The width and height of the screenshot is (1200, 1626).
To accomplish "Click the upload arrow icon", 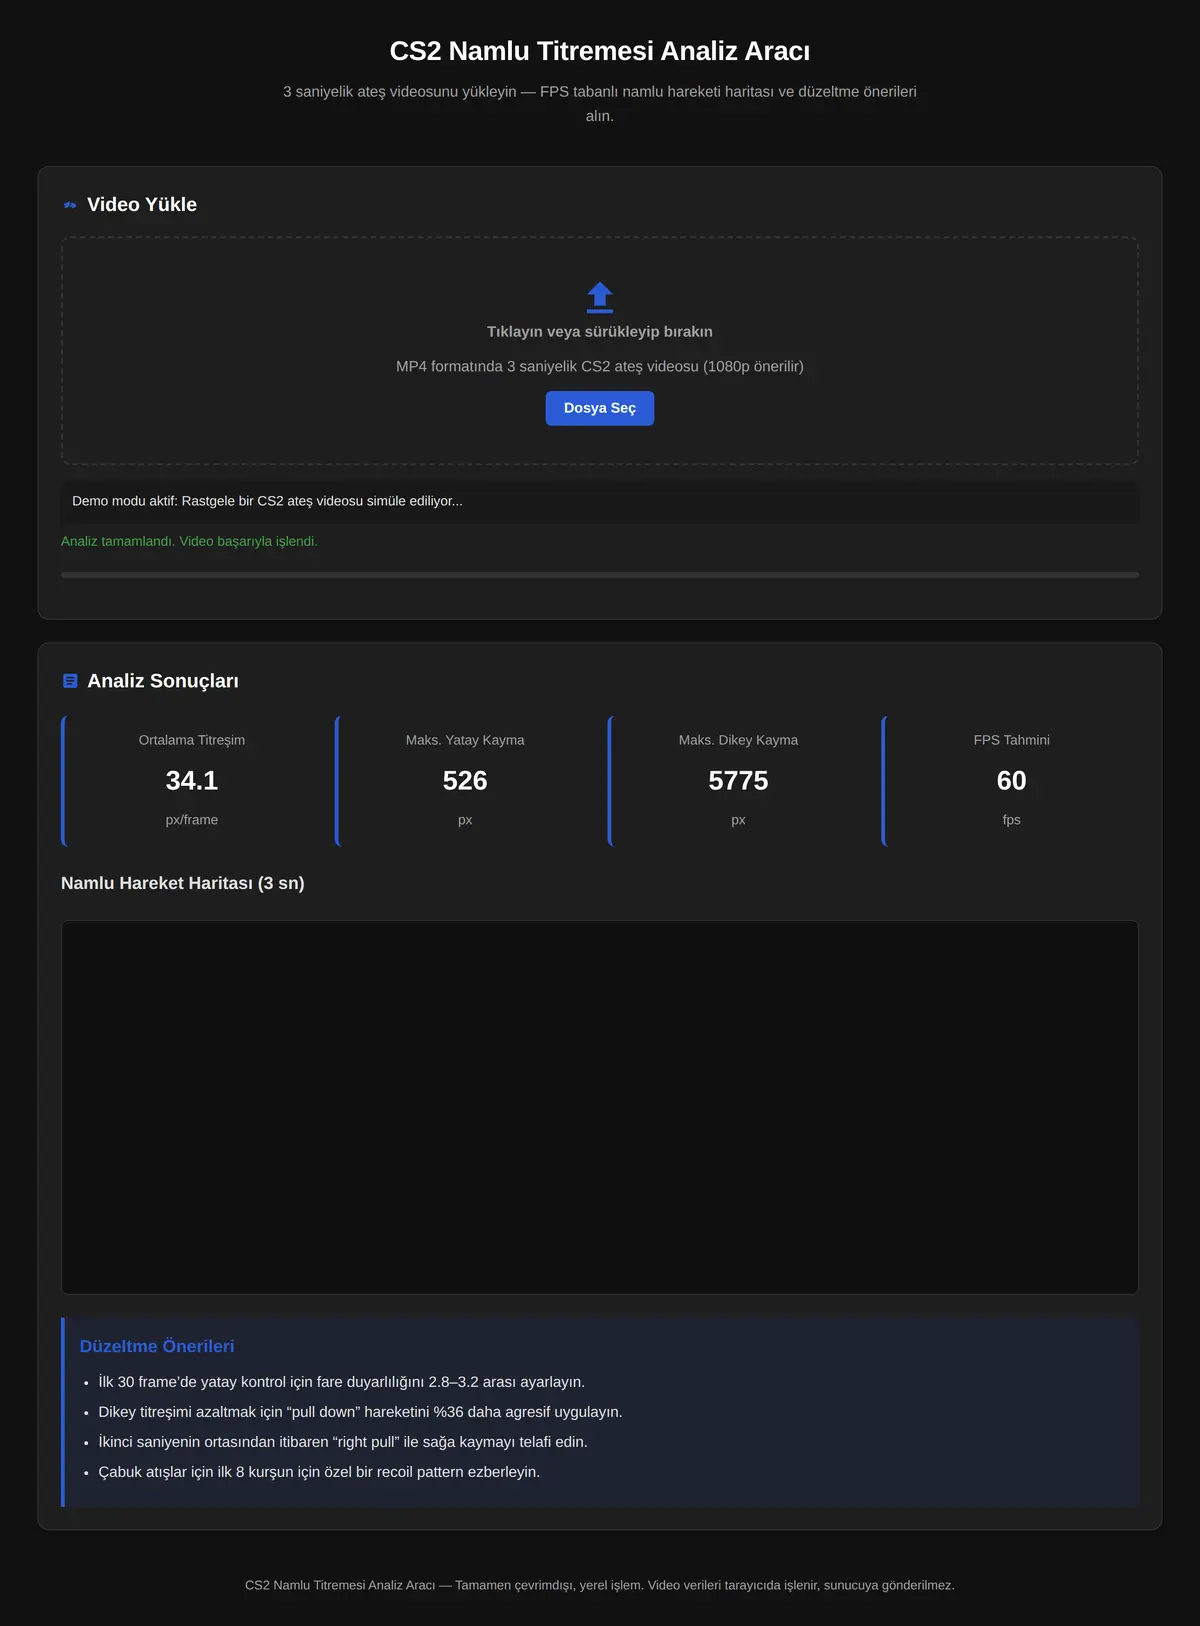I will point(600,297).
